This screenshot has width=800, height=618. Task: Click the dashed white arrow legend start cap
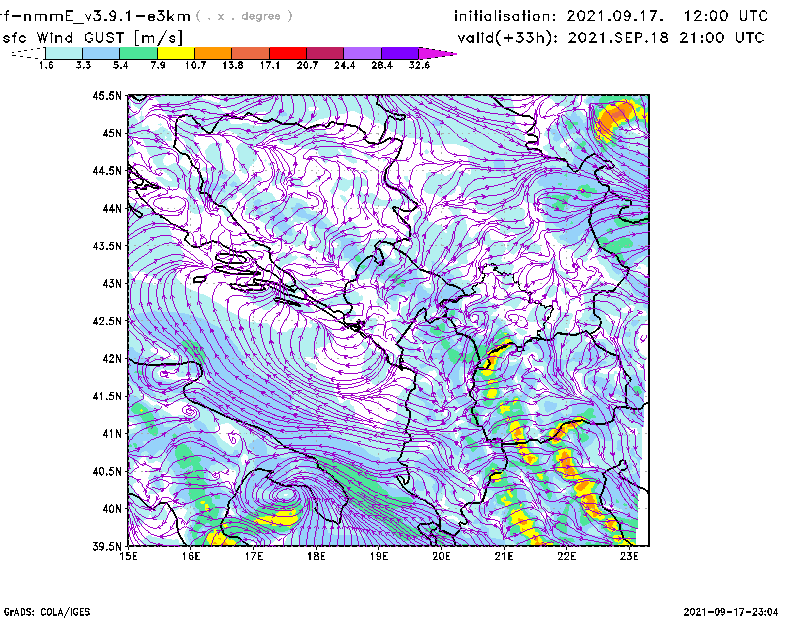point(29,53)
